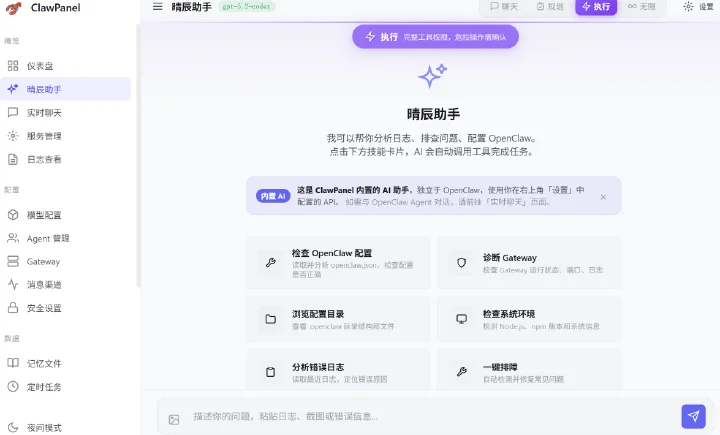Open 记忆文件 book icon

[13, 363]
